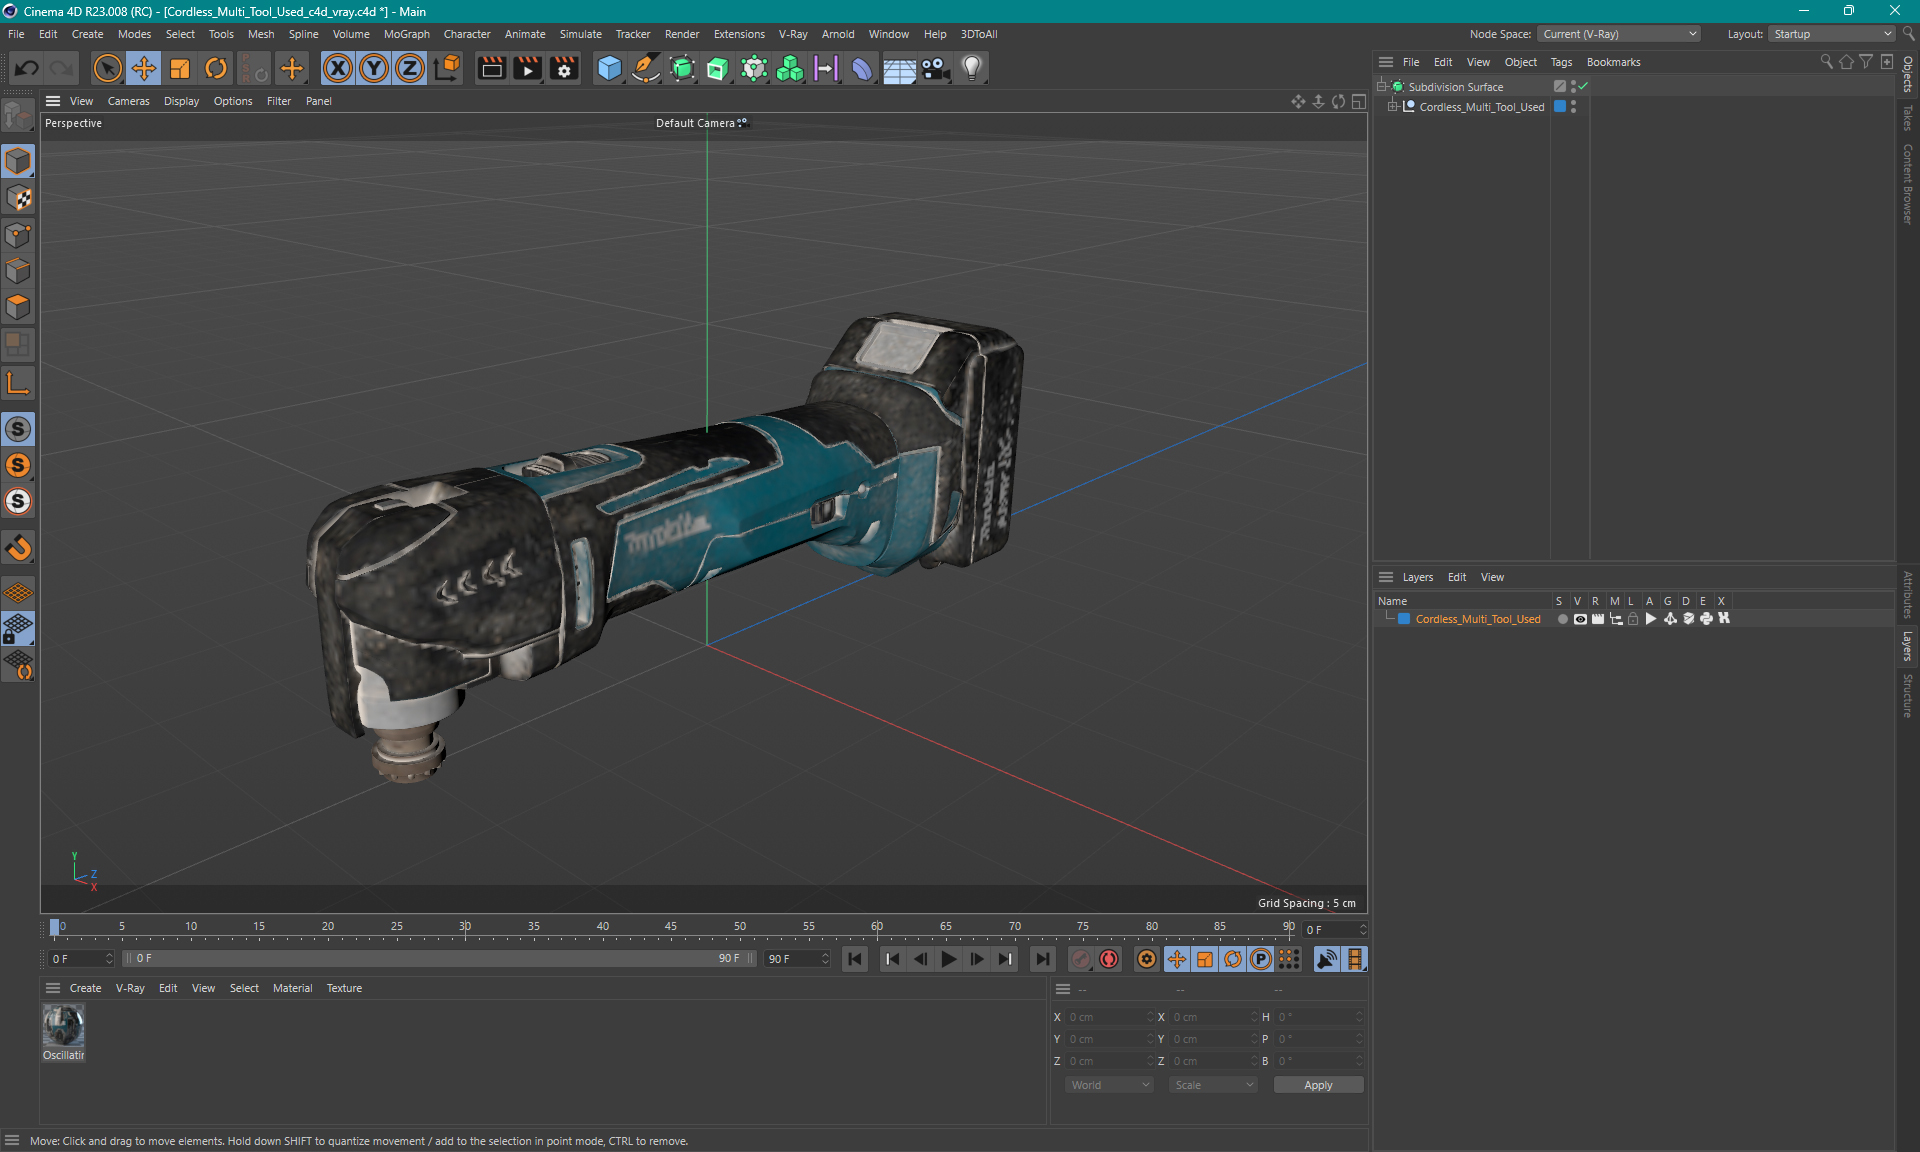Screen dimensions: 1920x1152
Task: Click Play Forwards button
Action: [948, 959]
